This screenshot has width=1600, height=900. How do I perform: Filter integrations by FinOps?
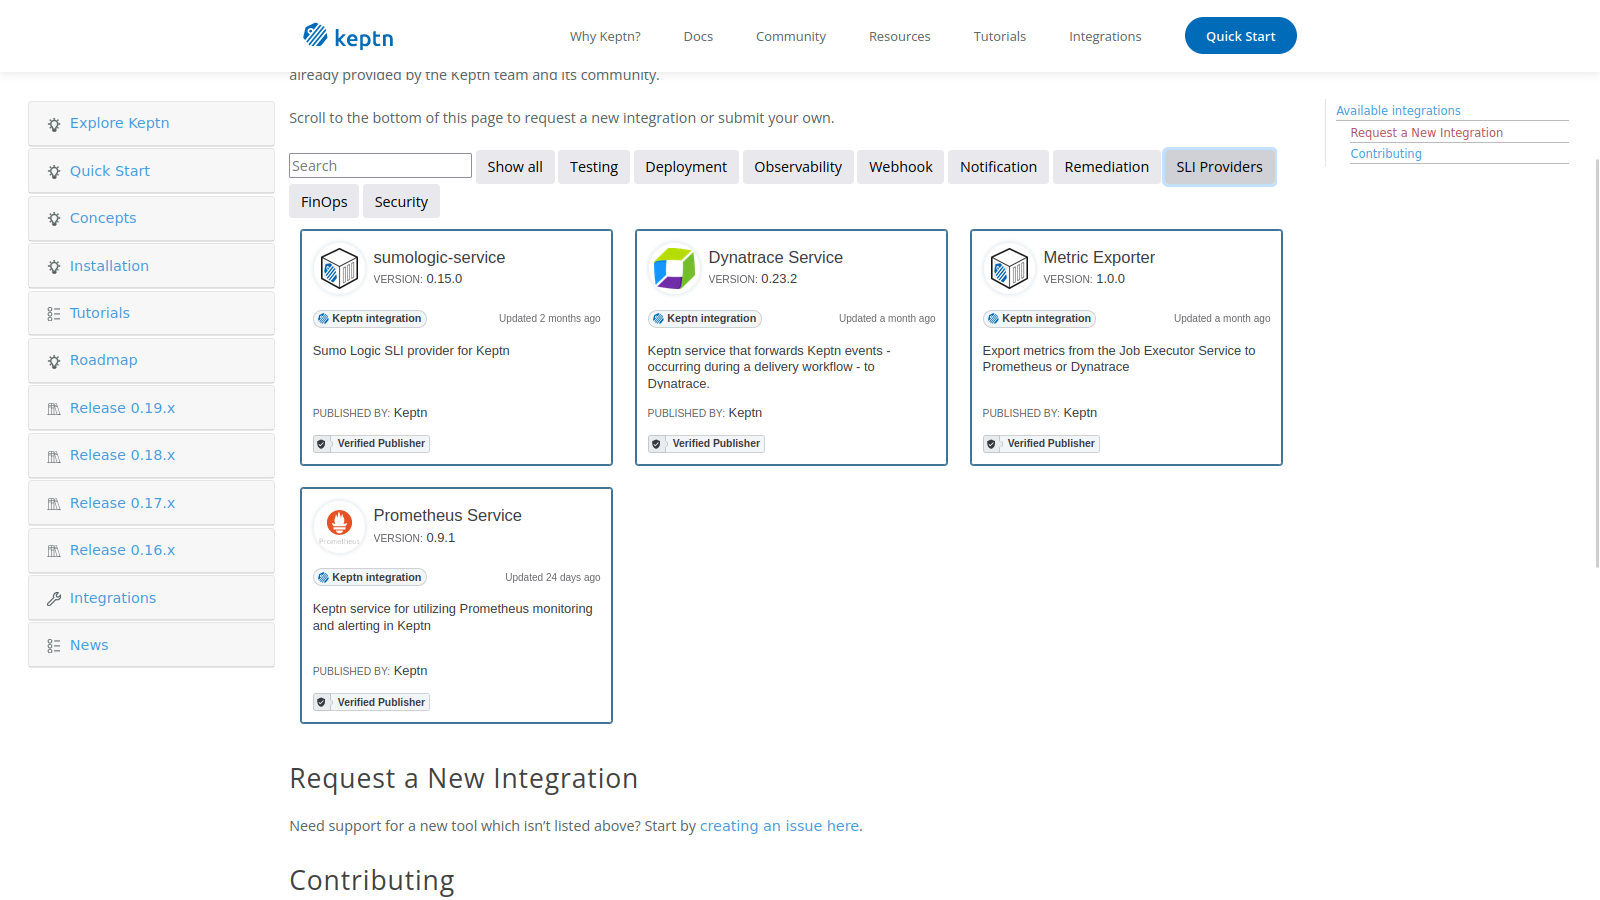pos(324,202)
